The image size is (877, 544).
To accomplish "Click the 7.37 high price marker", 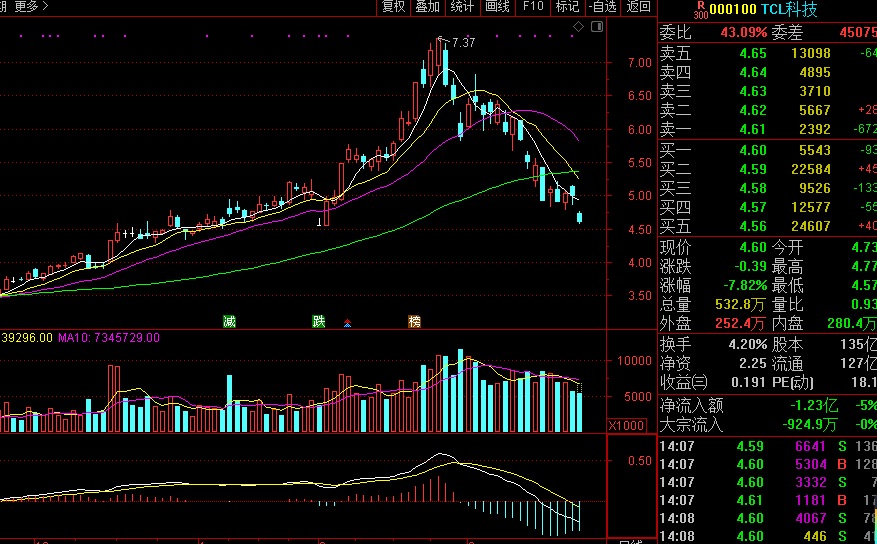I will (463, 42).
